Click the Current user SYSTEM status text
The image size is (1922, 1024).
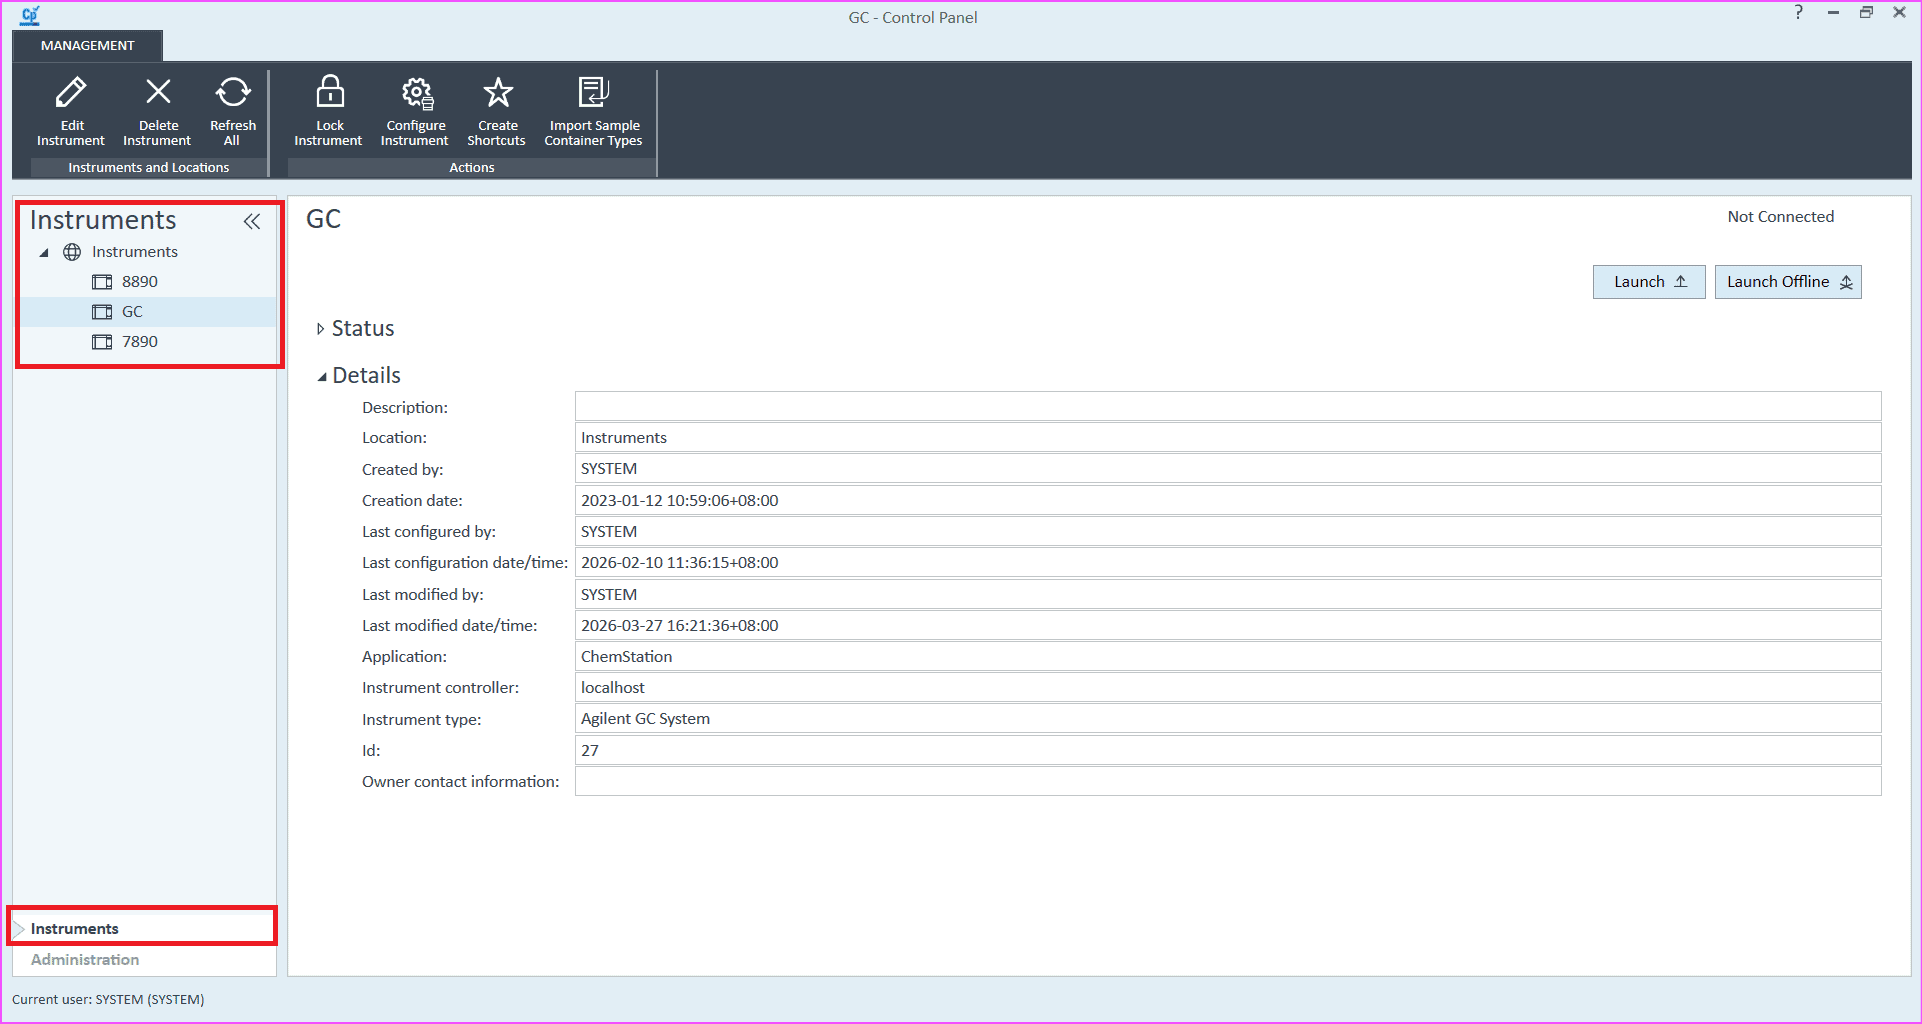pos(108,999)
